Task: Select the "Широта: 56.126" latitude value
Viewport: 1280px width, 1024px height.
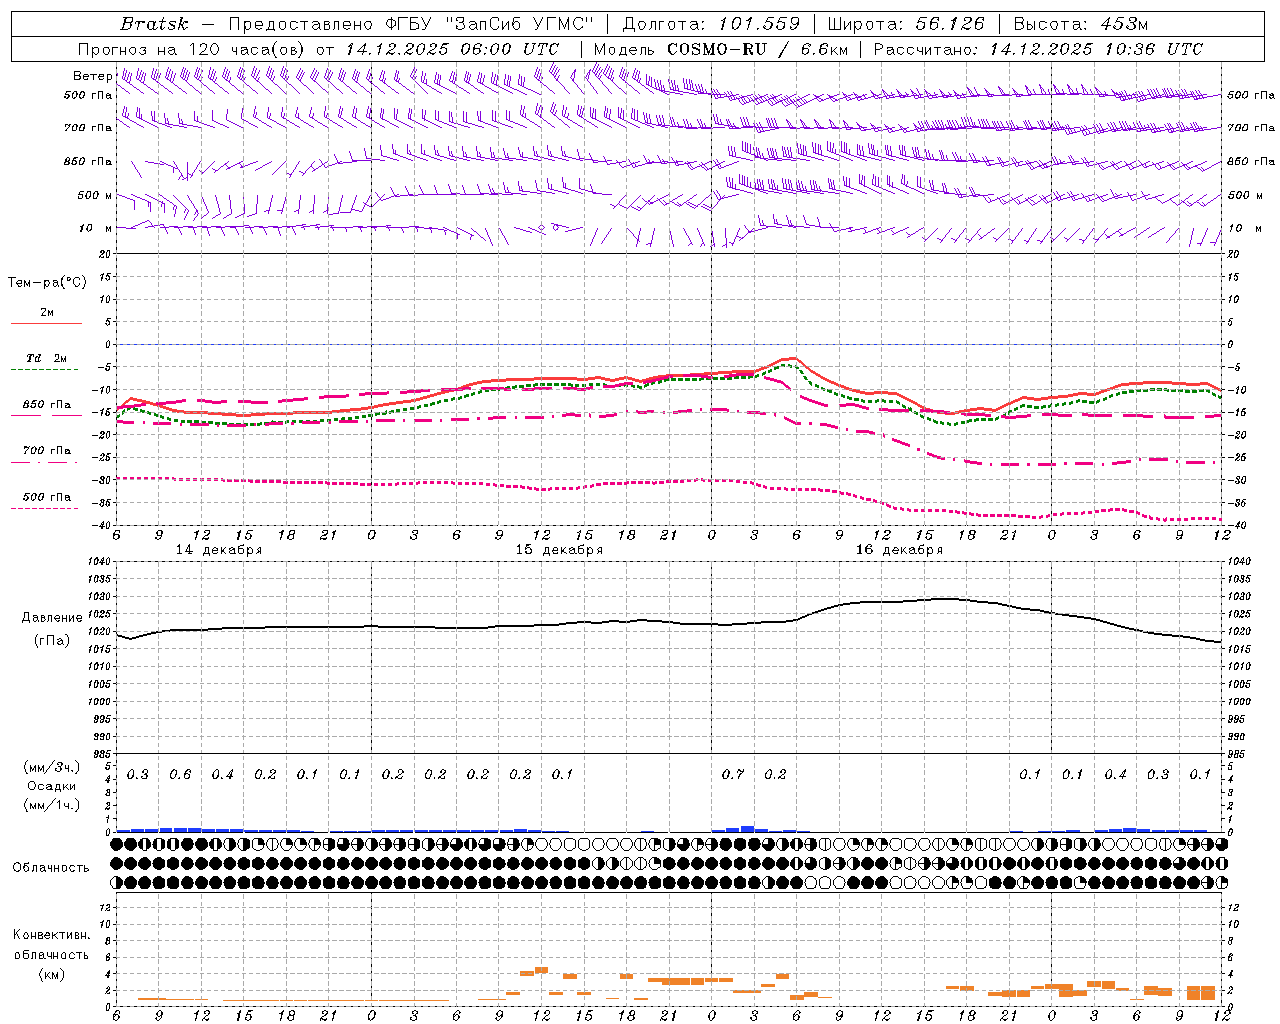Action: [906, 24]
